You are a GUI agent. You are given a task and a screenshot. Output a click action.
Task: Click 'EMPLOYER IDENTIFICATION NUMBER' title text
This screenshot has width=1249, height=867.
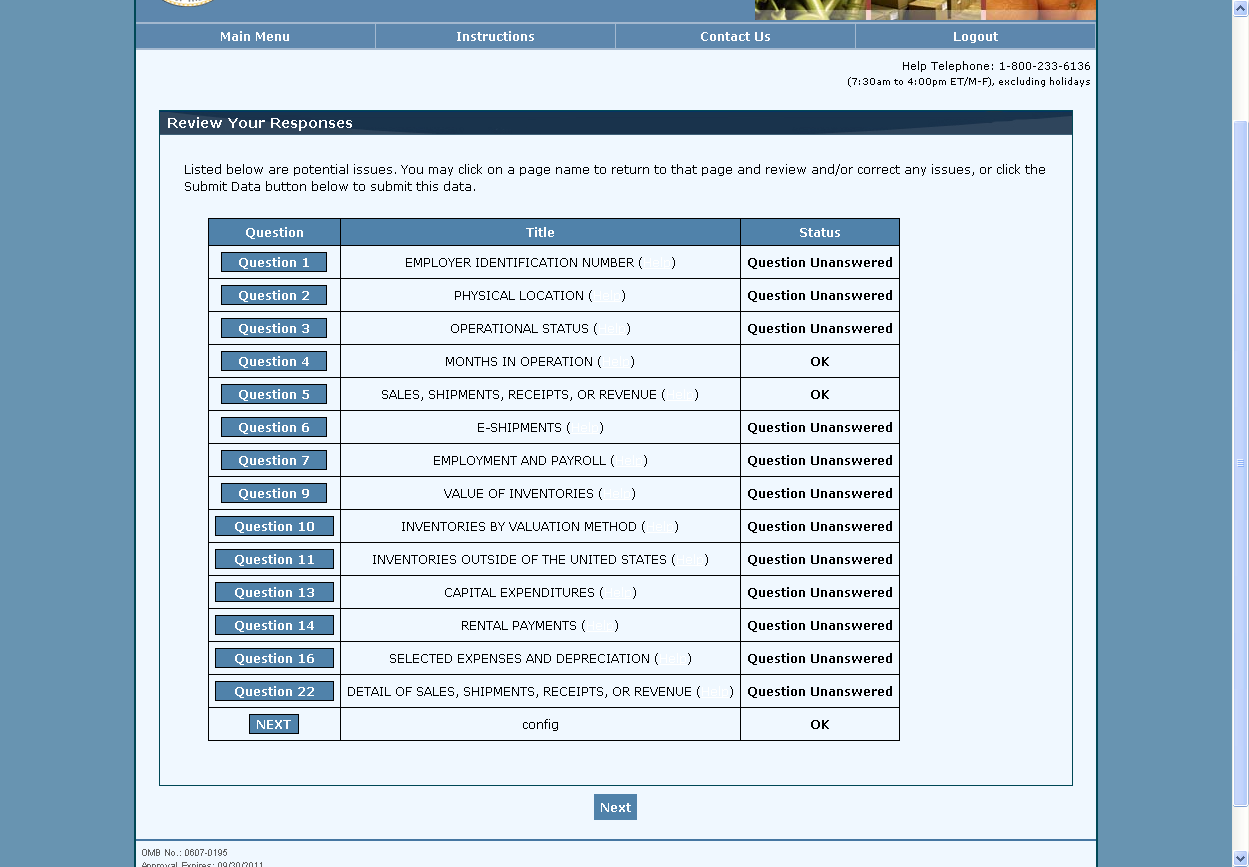point(519,262)
